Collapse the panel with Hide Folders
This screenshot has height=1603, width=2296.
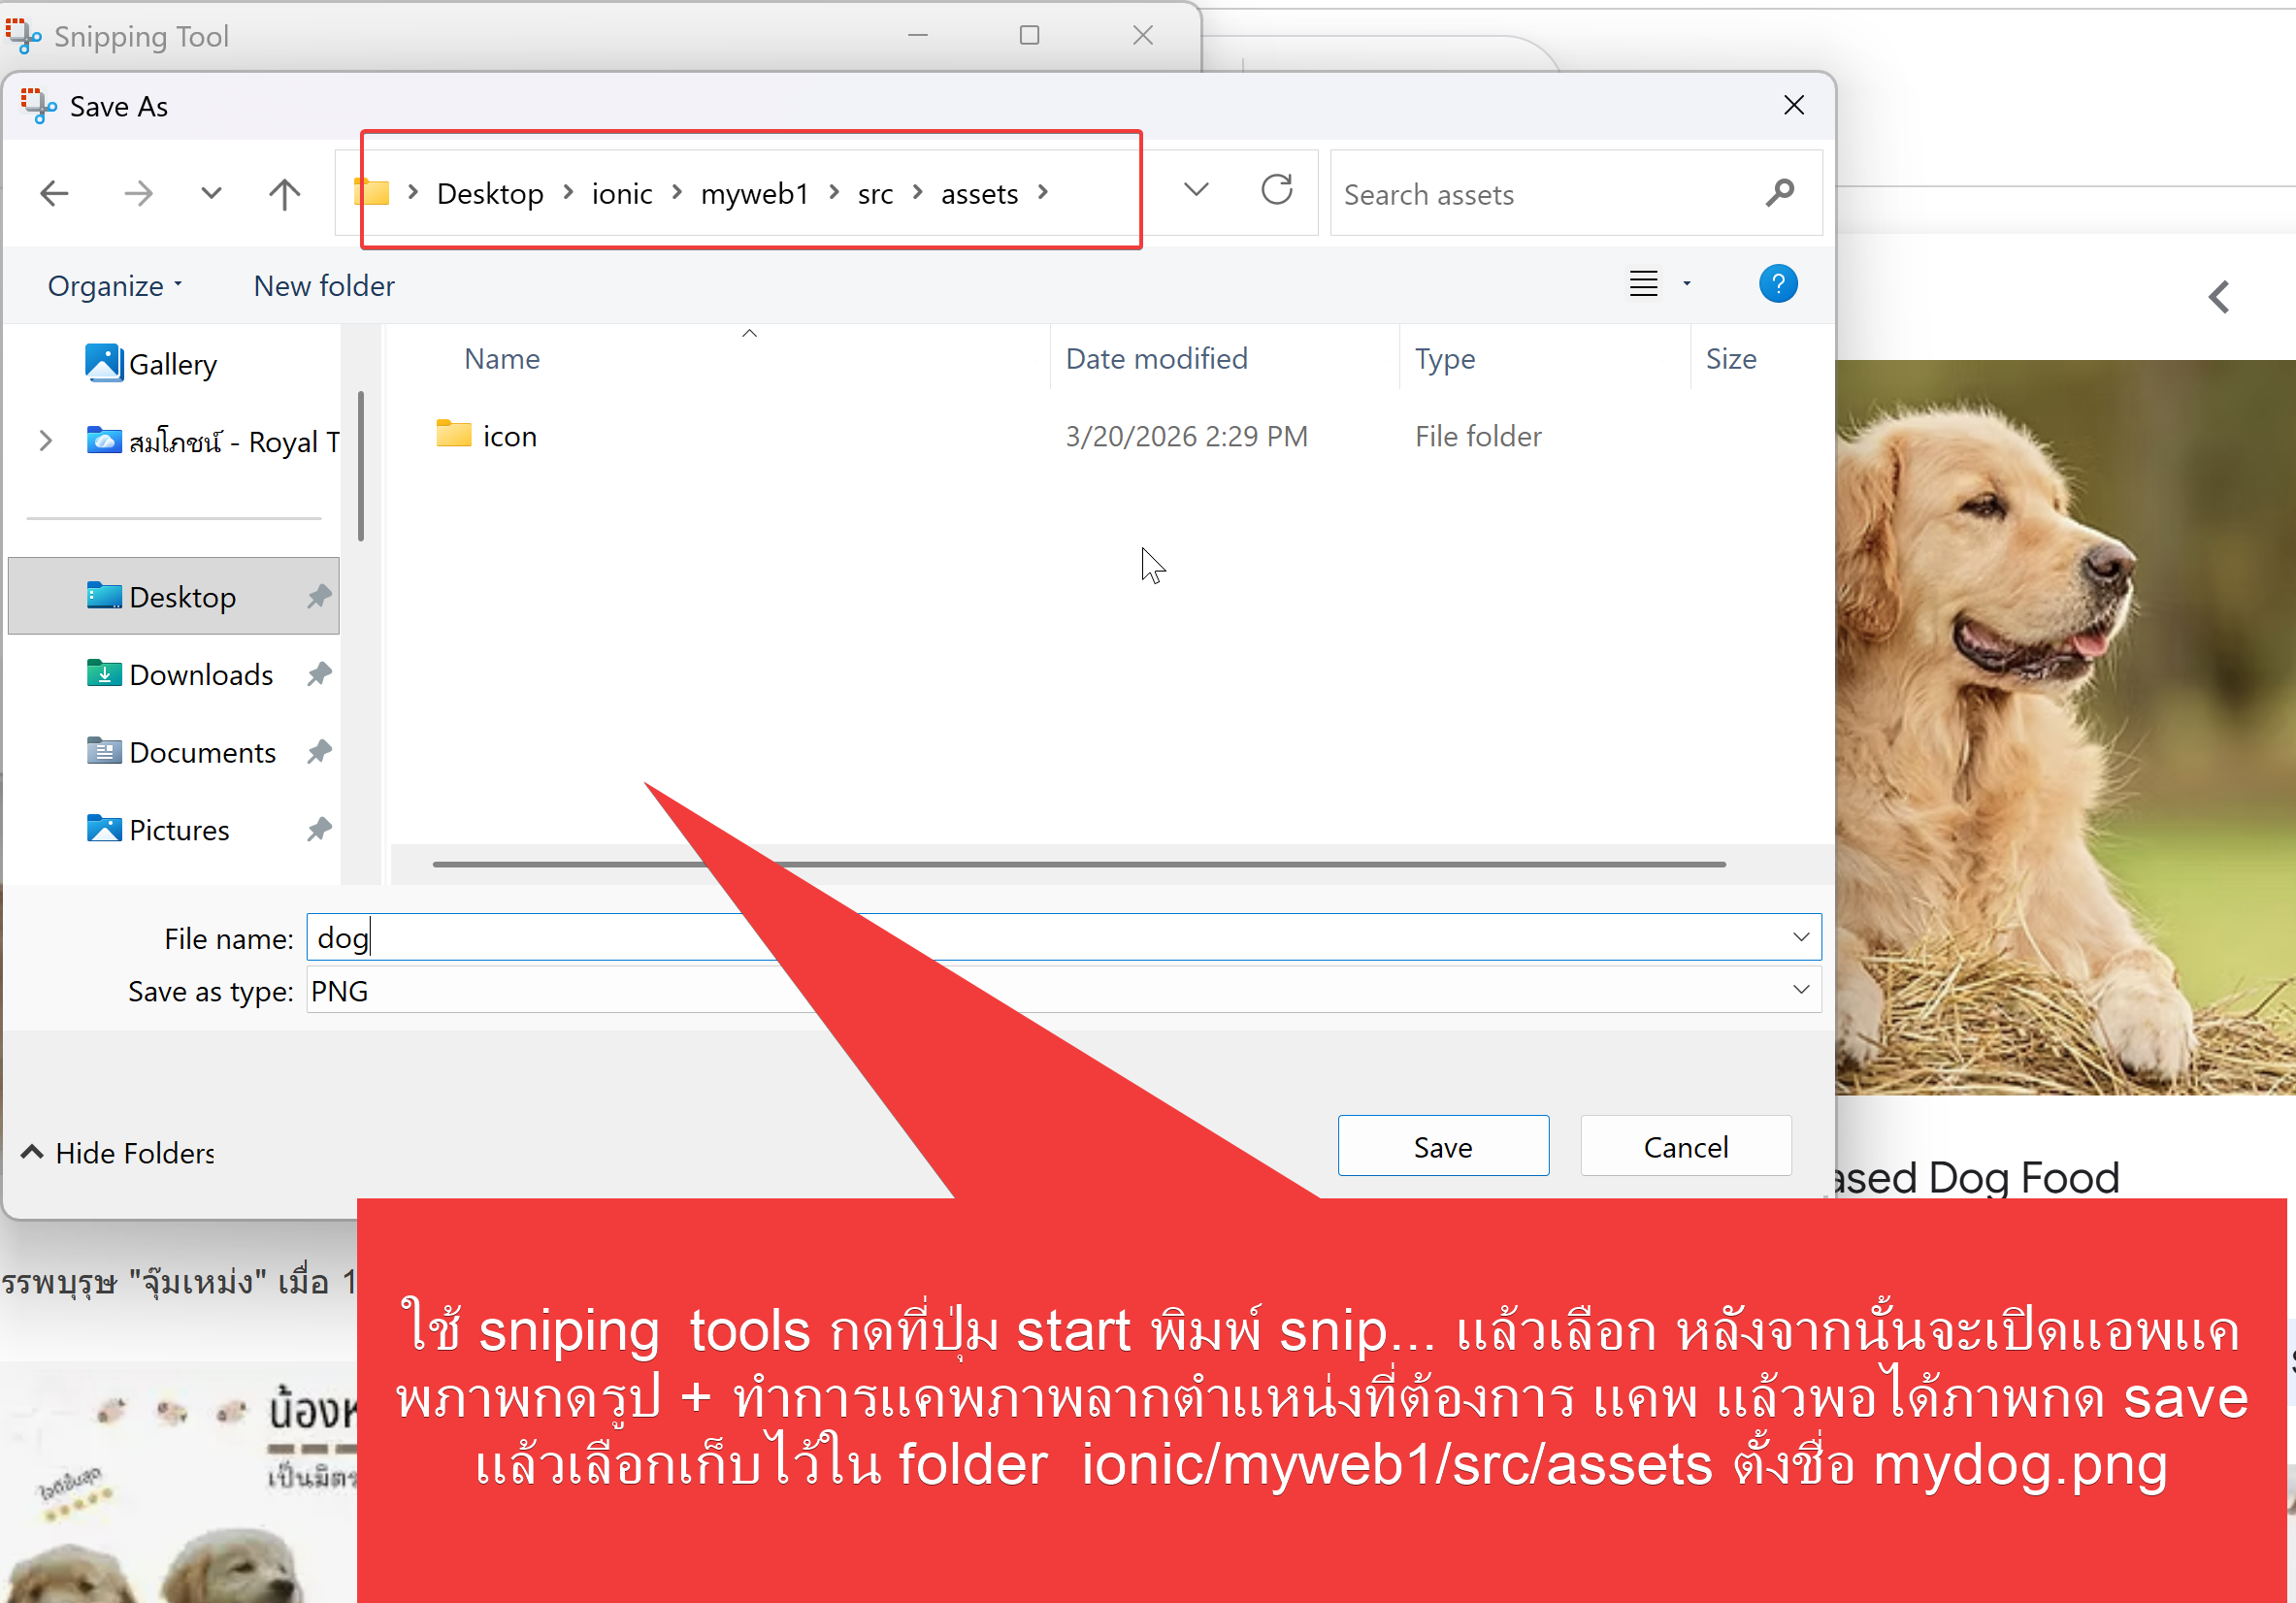118,1152
